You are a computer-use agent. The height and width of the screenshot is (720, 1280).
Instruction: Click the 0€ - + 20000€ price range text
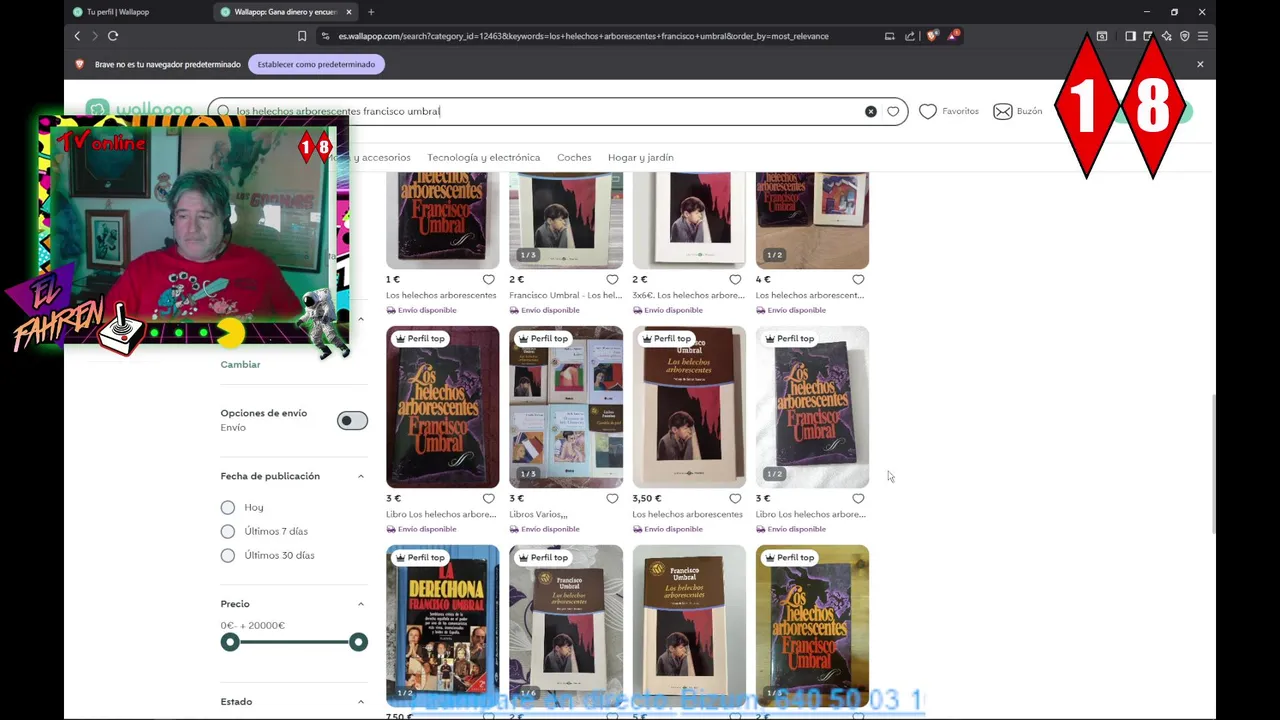[x=253, y=625]
